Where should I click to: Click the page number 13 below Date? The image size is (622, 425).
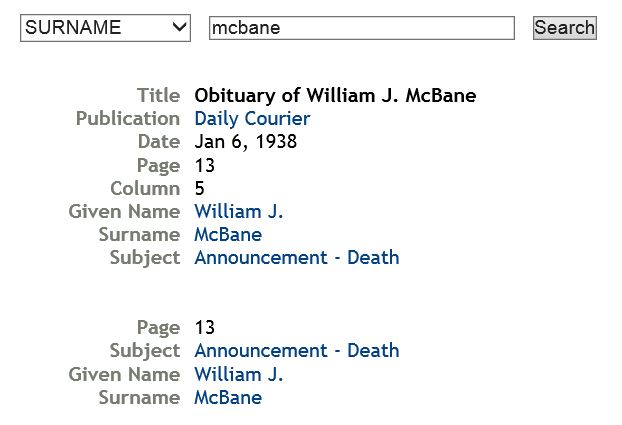pos(204,165)
